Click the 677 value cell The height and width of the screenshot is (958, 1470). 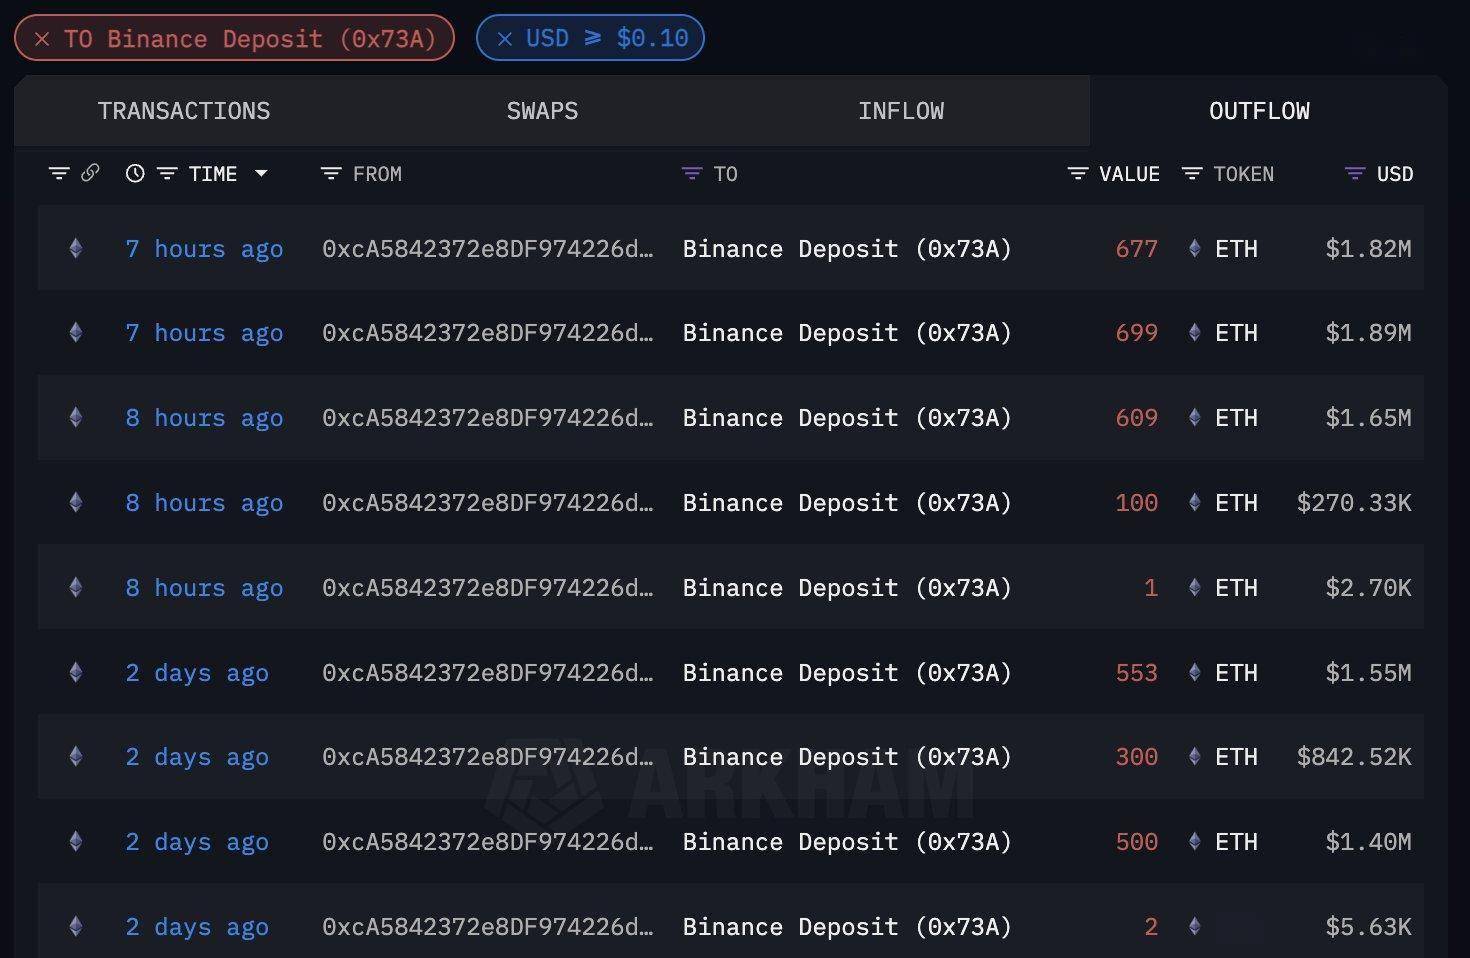point(1137,249)
